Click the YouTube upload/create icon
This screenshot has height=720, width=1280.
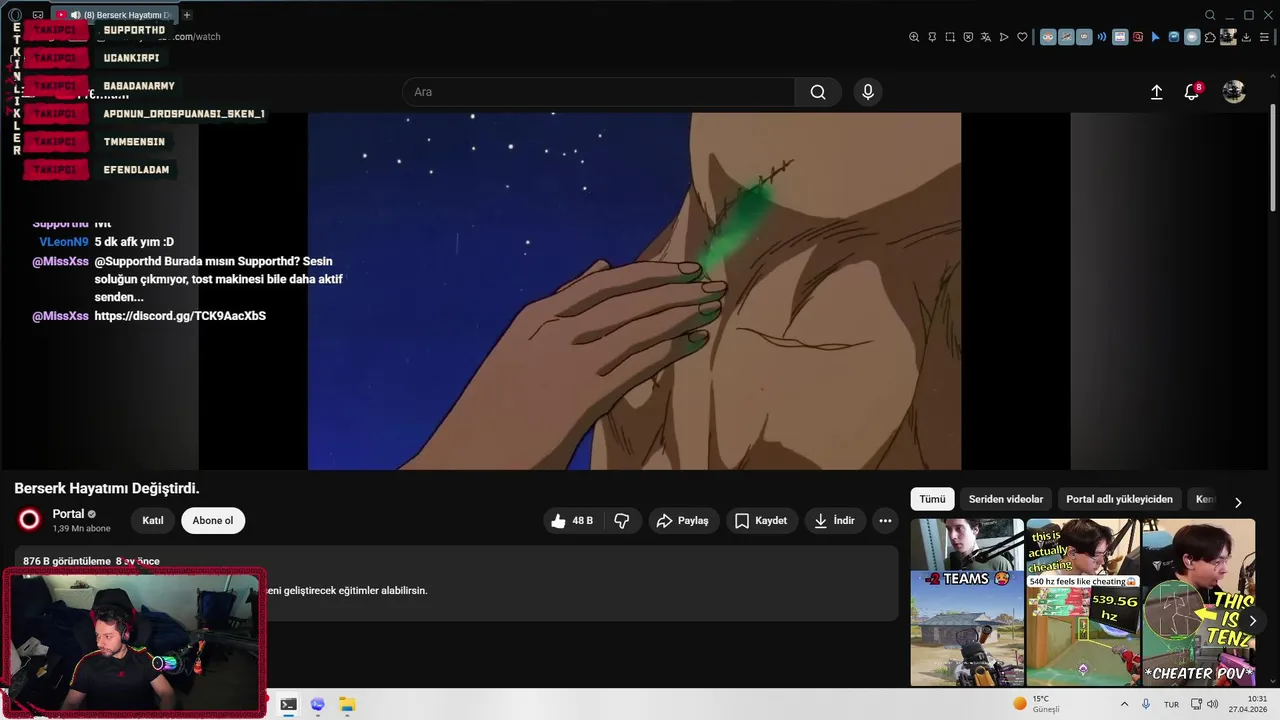tap(1156, 92)
